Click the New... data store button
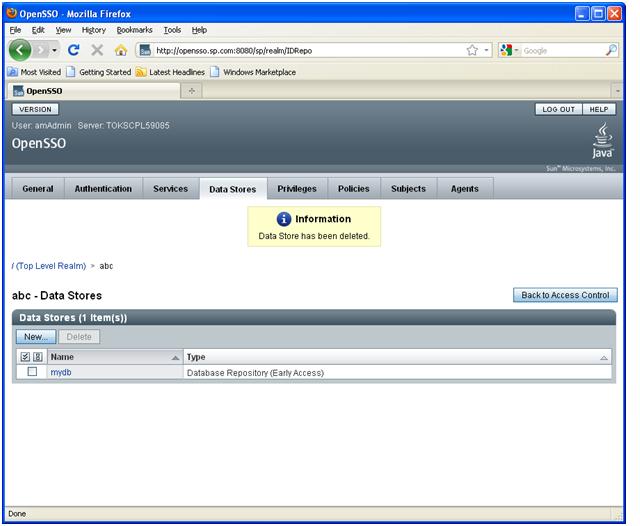 (36, 337)
